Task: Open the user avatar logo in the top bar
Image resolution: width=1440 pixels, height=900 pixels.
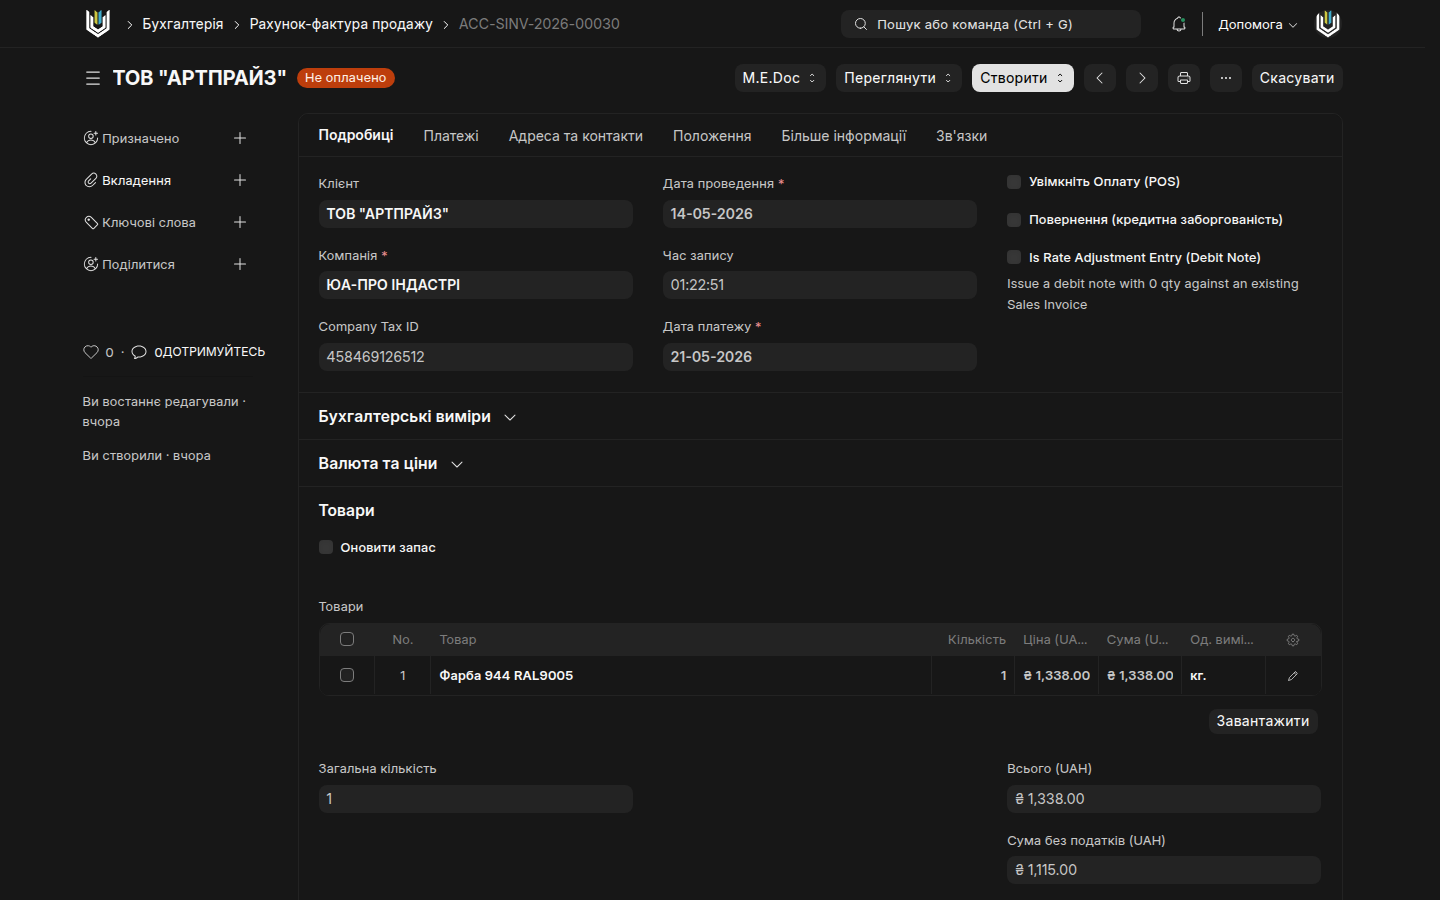Action: pyautogui.click(x=1327, y=24)
